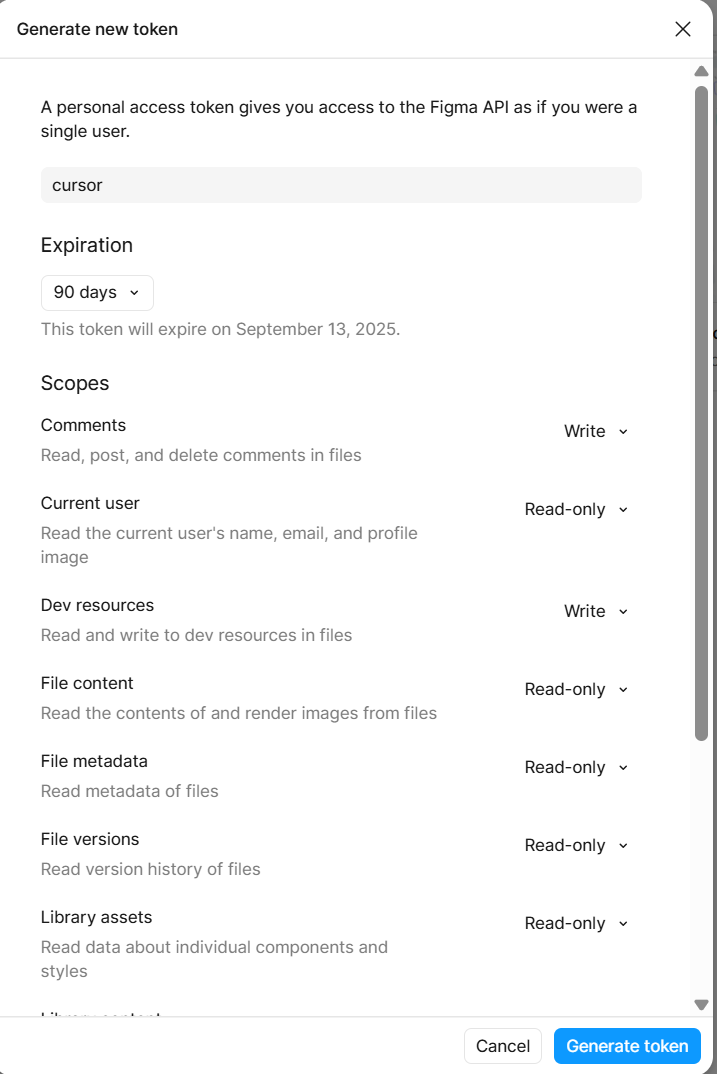Click the scrollbar down arrow
This screenshot has width=717, height=1074.
[x=701, y=1005]
